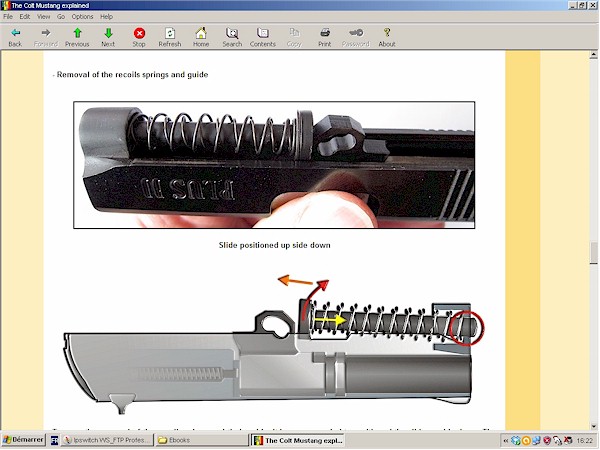Open the Home page

[201, 37]
